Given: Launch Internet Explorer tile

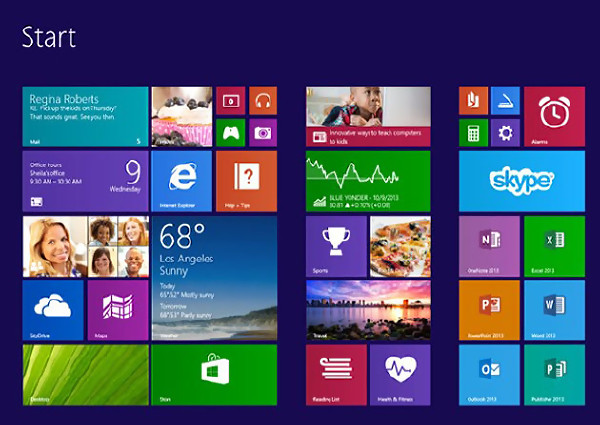Looking at the screenshot, I should 182,181.
